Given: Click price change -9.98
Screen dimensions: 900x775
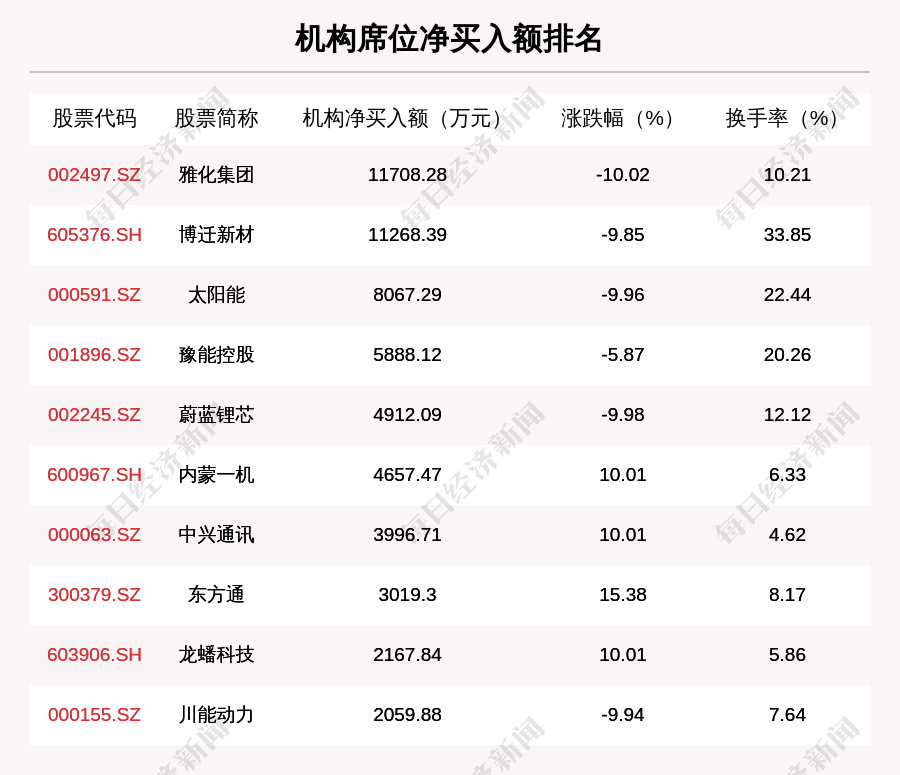Looking at the screenshot, I should [623, 414].
